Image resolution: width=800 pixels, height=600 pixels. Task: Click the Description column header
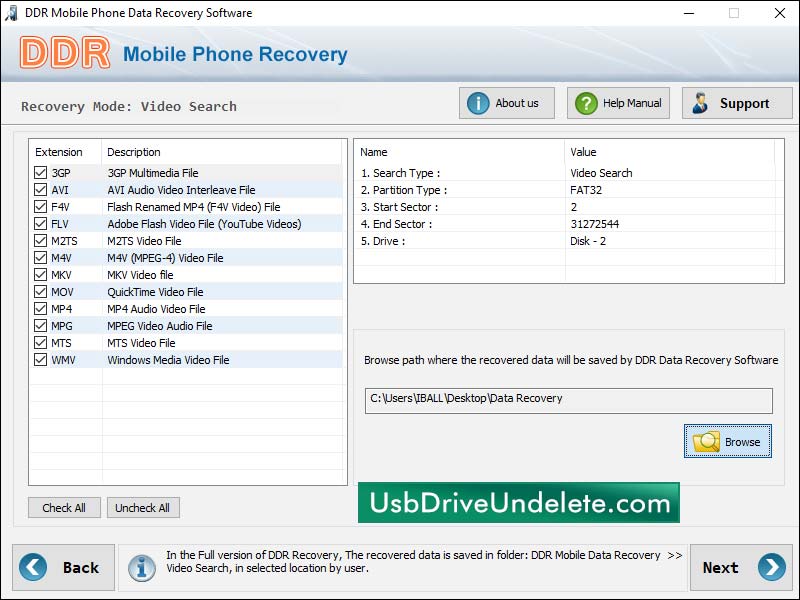pos(134,152)
